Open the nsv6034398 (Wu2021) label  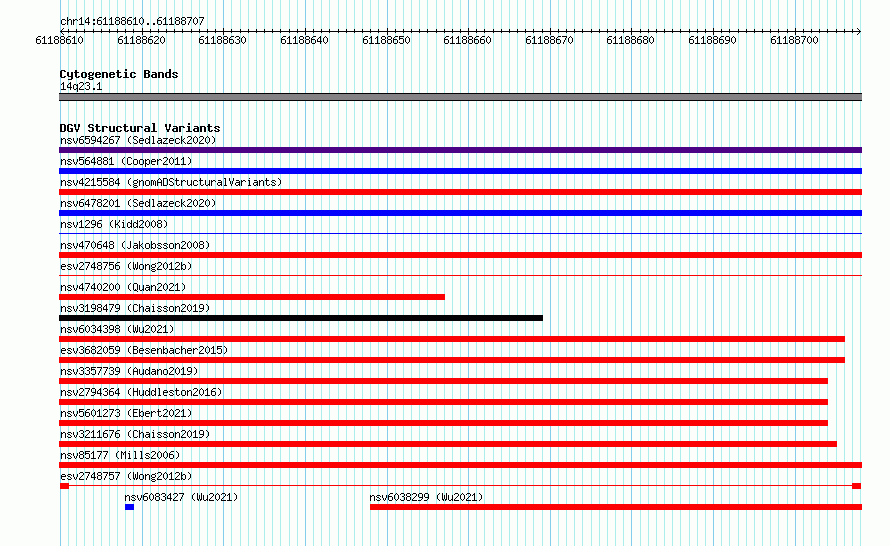click(117, 329)
